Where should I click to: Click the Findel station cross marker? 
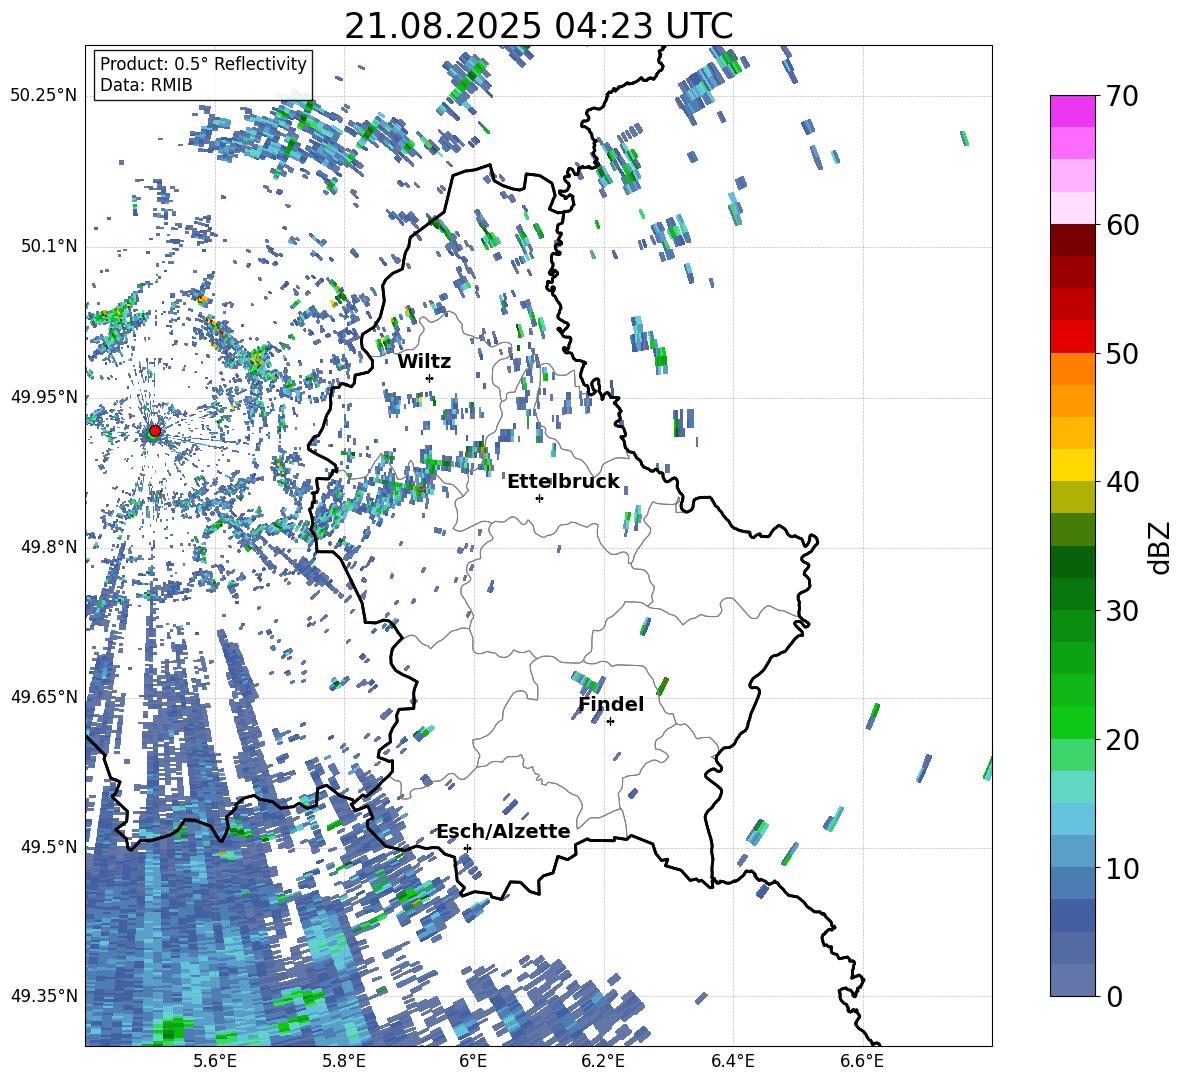pyautogui.click(x=610, y=722)
